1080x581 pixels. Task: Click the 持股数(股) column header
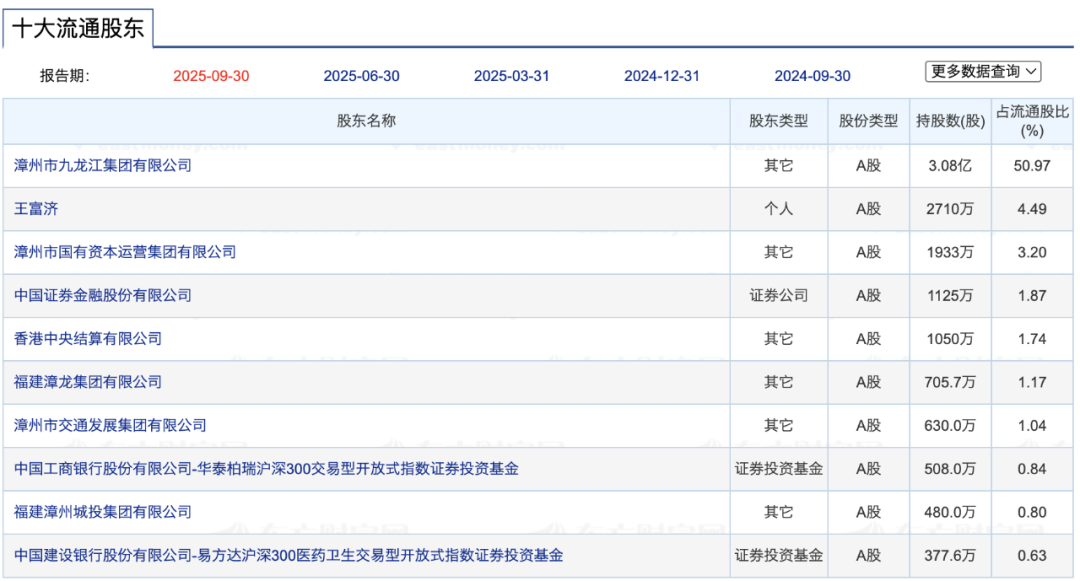coord(950,121)
